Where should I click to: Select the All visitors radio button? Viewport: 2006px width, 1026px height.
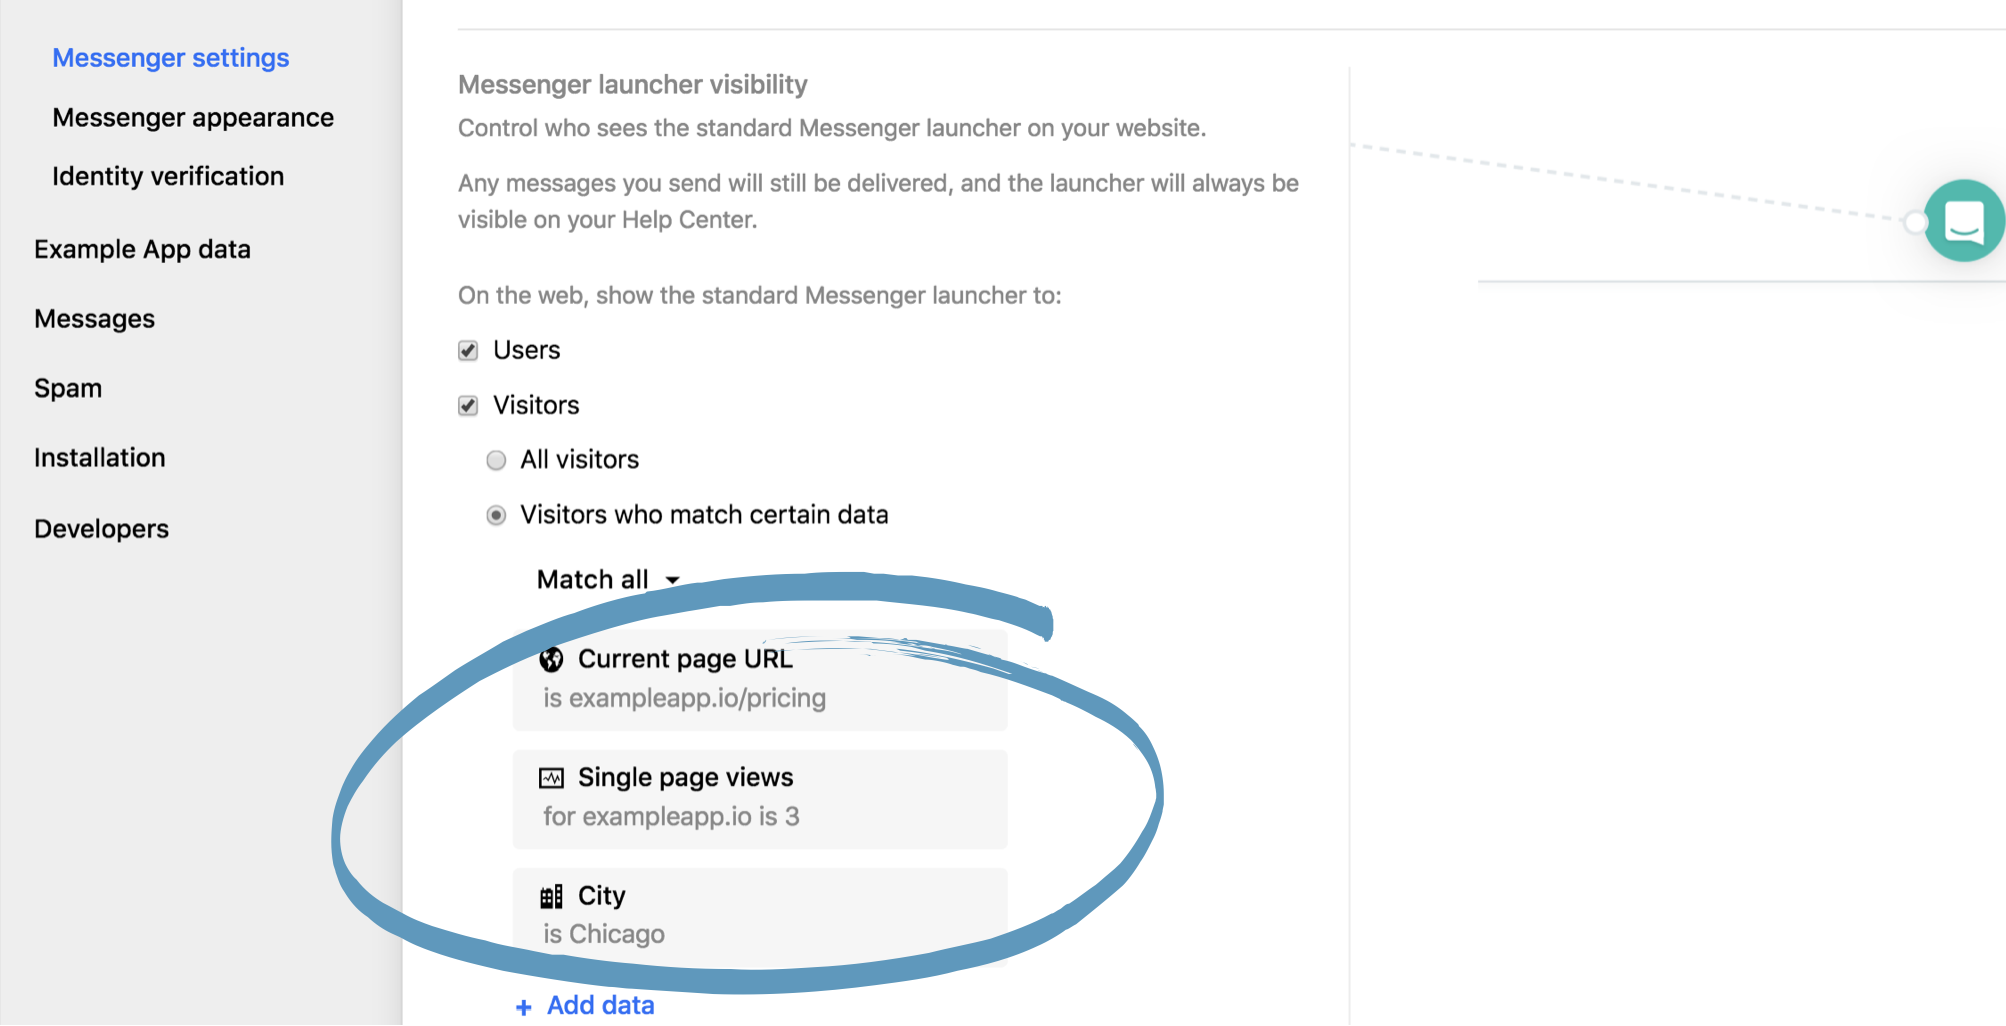pyautogui.click(x=496, y=460)
